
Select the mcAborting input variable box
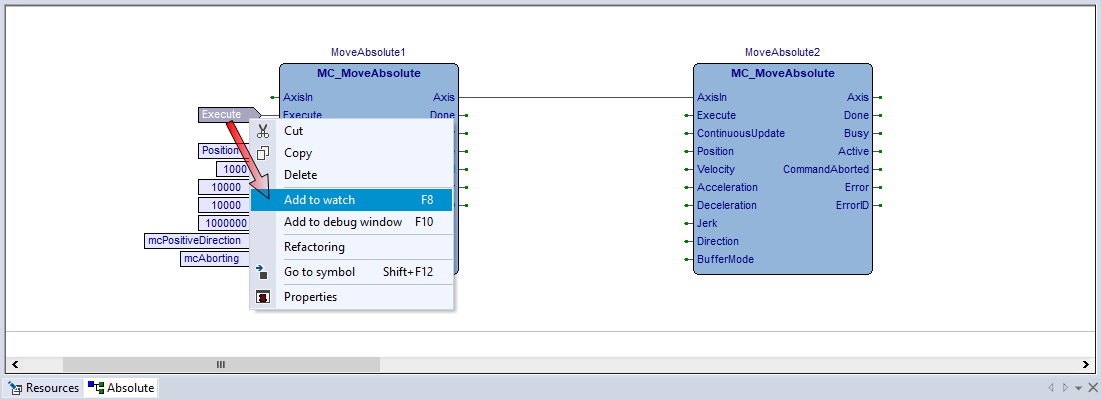213,259
